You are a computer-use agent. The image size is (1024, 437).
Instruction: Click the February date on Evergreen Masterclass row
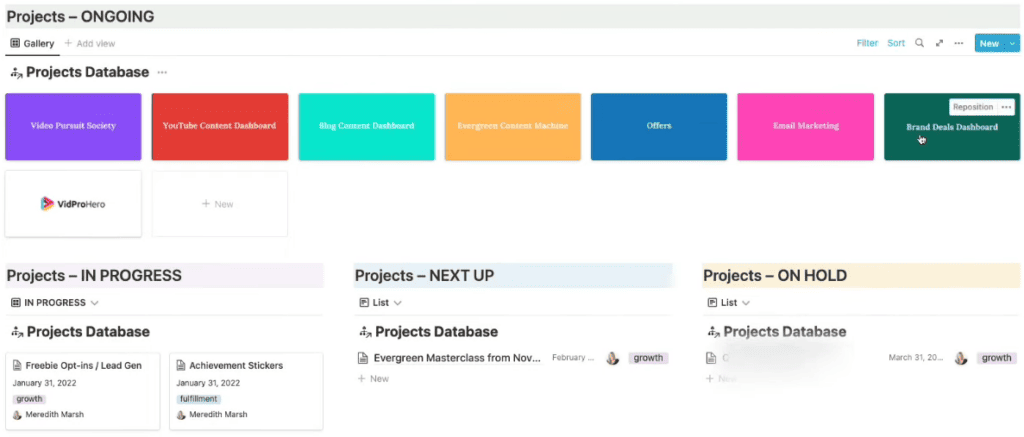(573, 358)
